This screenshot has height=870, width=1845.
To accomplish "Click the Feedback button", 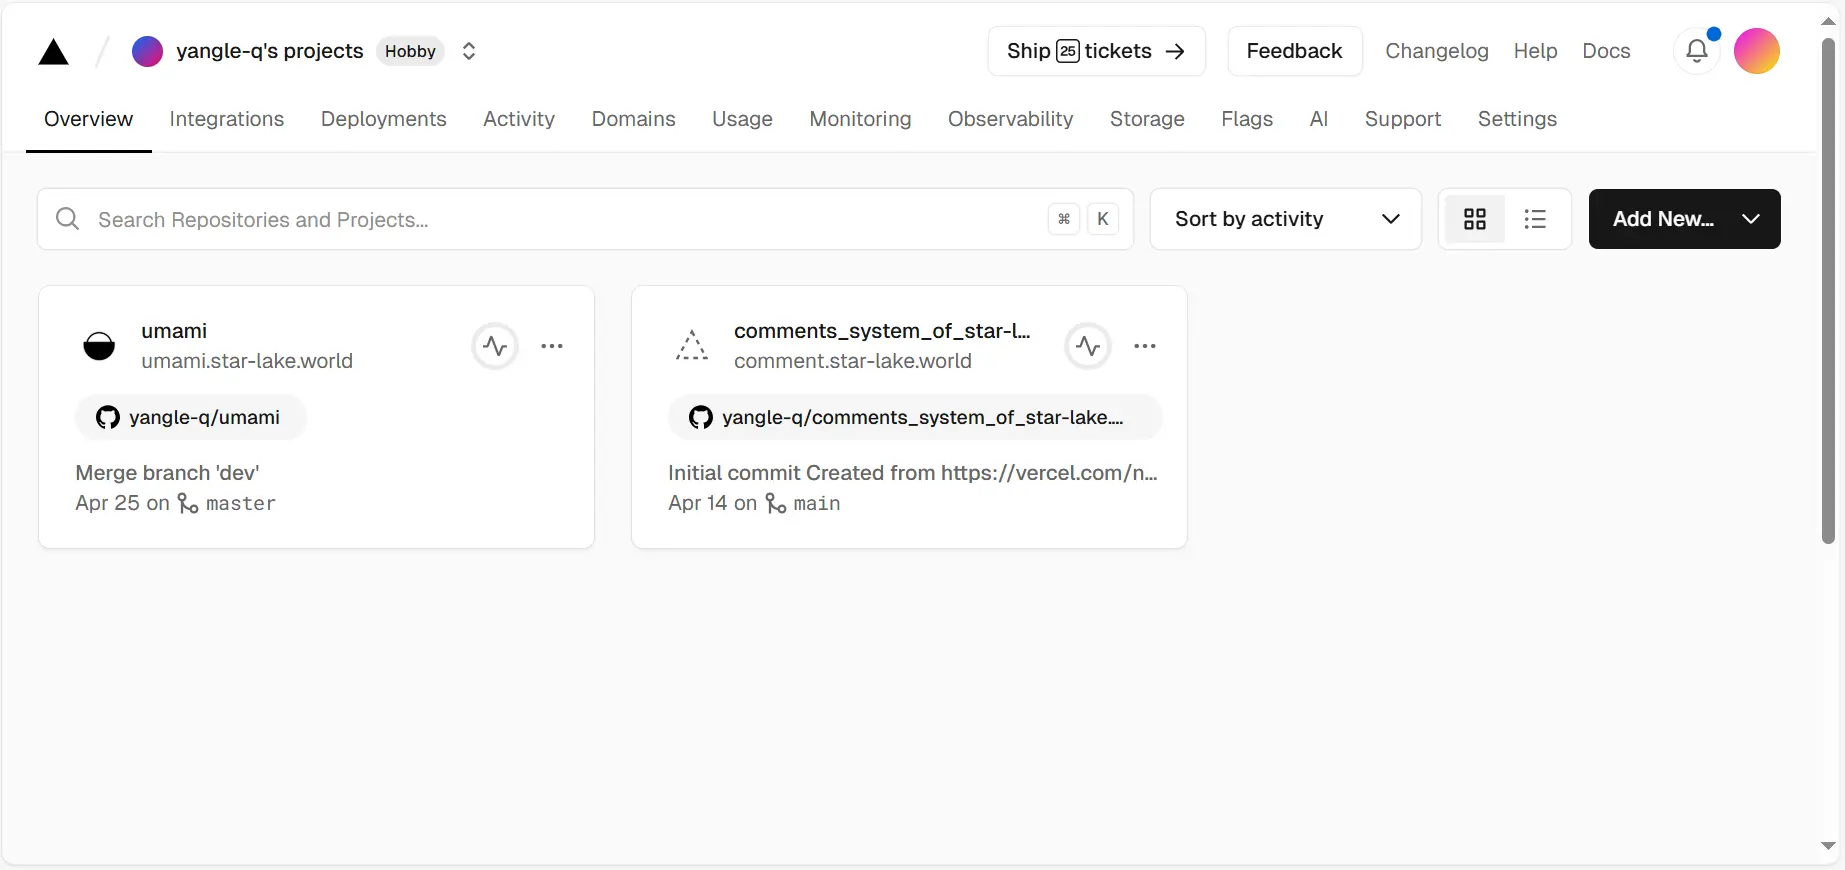I will (1295, 51).
